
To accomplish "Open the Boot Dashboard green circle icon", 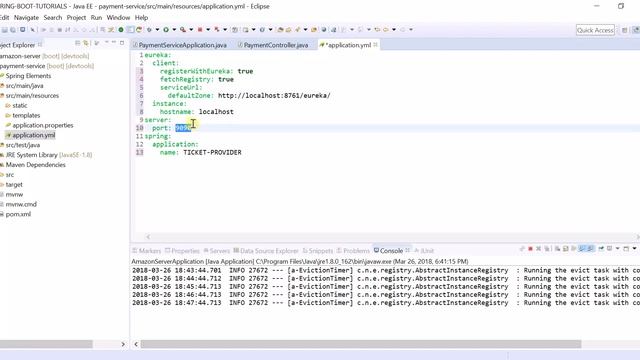I will [x=121, y=30].
